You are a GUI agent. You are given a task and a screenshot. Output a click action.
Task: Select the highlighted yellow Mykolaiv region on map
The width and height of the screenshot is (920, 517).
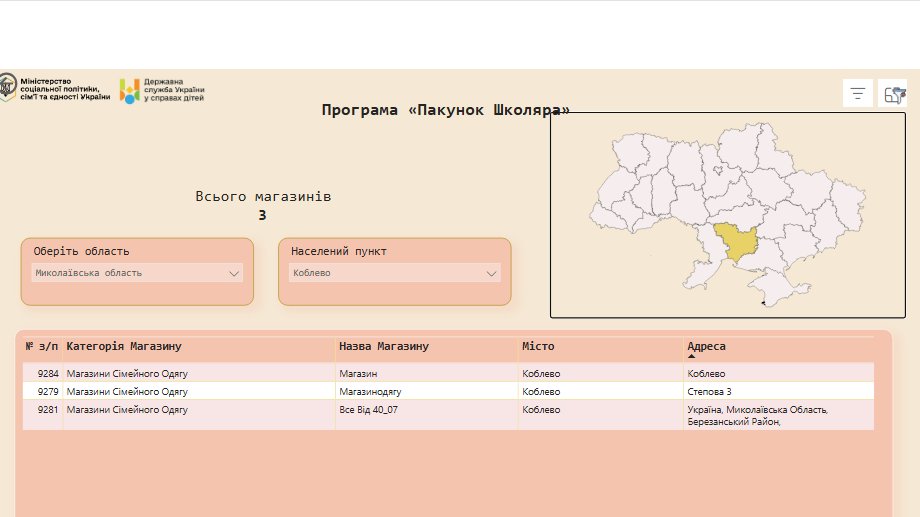[737, 242]
